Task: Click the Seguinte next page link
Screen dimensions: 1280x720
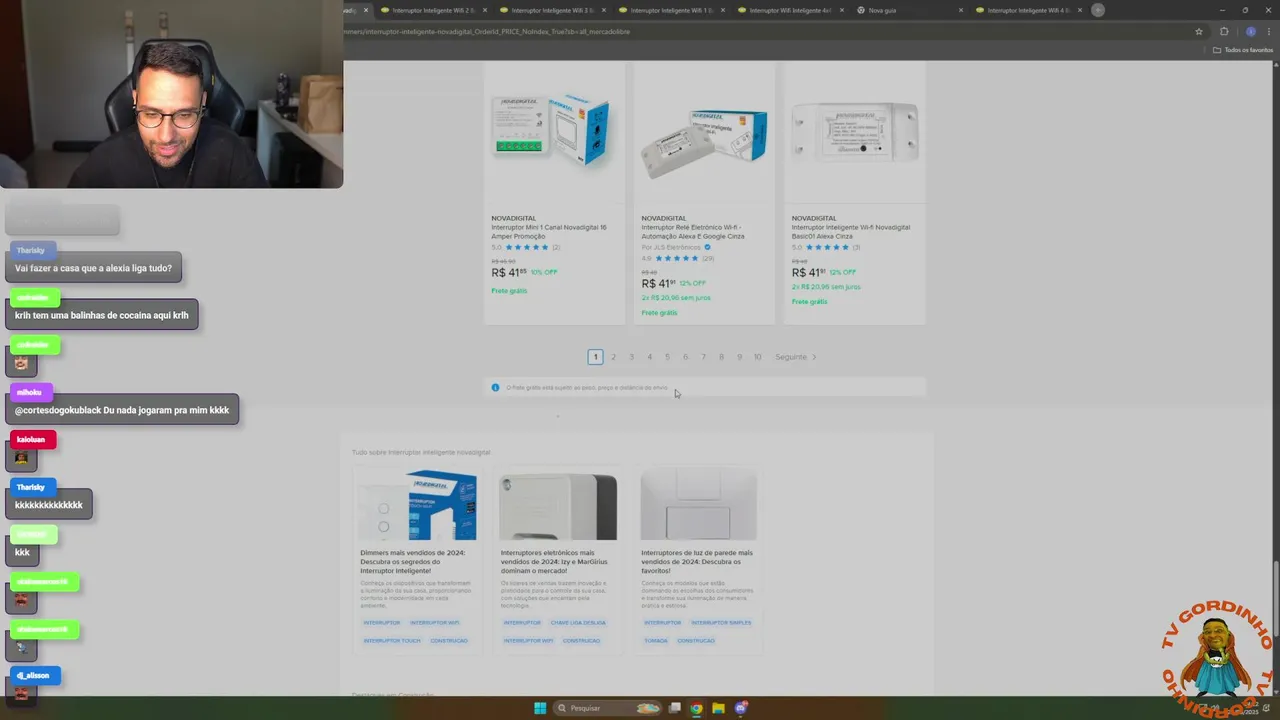Action: (x=796, y=357)
